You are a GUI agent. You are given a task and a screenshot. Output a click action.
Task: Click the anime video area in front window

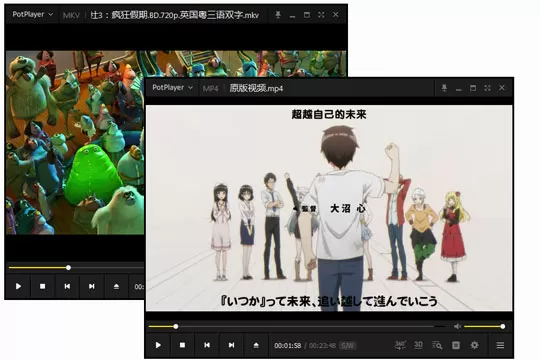pyautogui.click(x=329, y=208)
